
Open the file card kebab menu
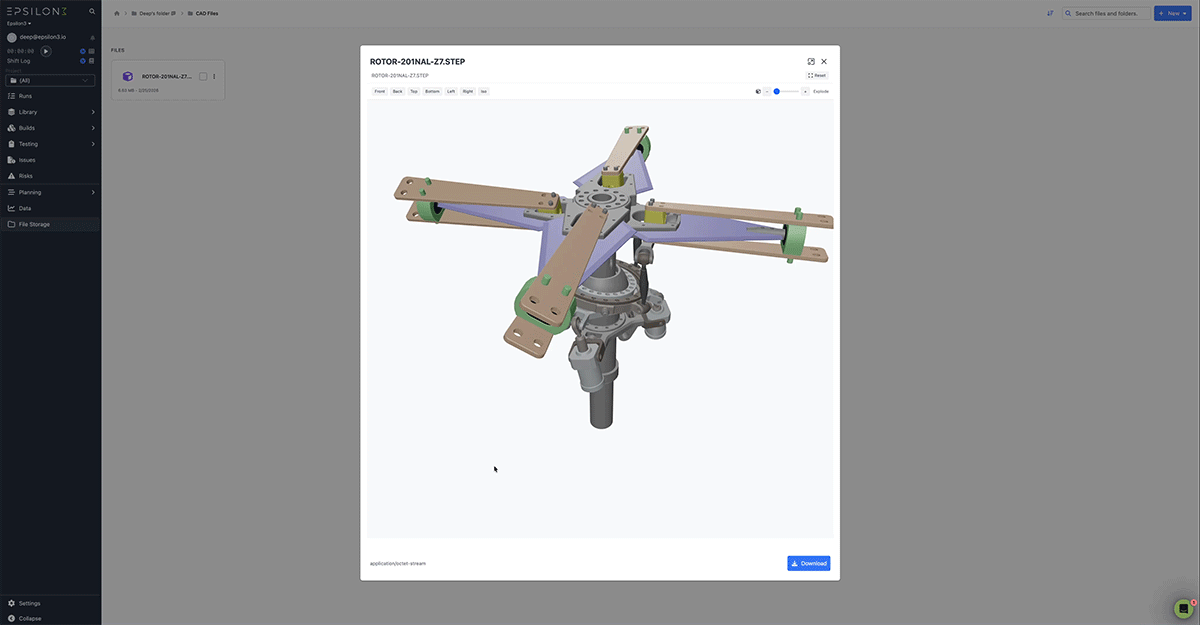click(x=214, y=76)
